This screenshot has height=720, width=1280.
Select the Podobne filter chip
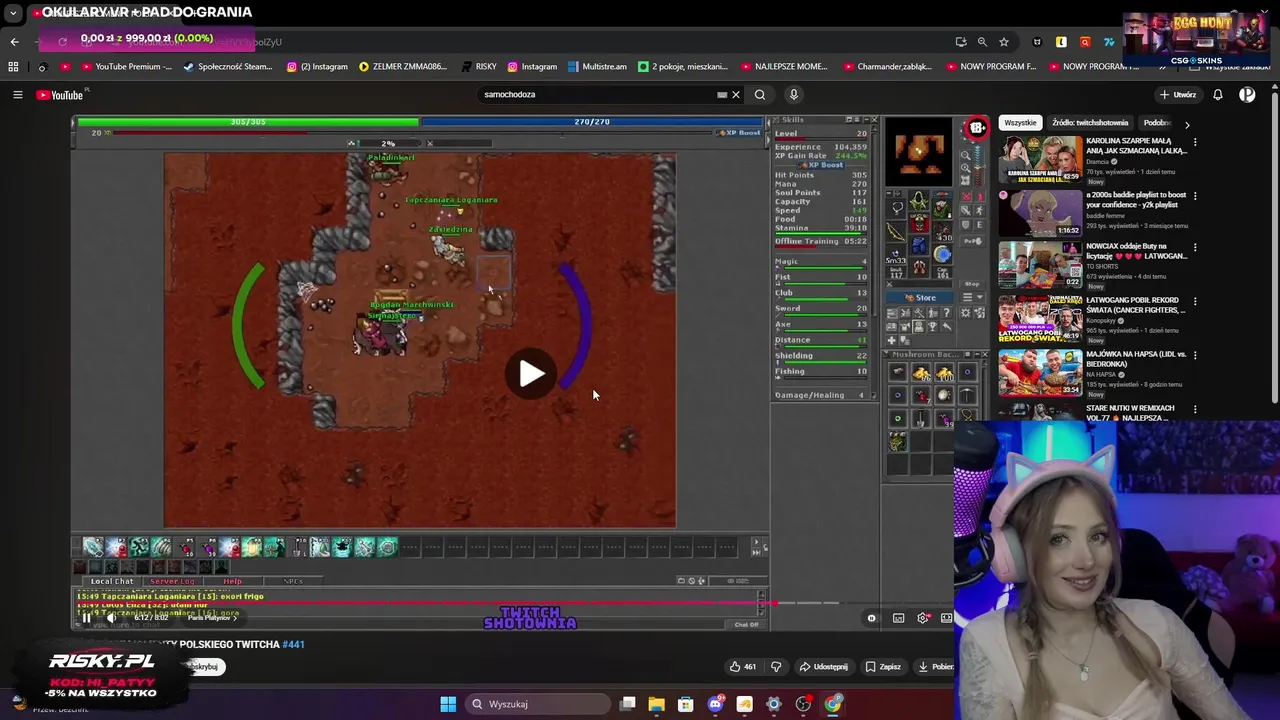coord(1158,123)
